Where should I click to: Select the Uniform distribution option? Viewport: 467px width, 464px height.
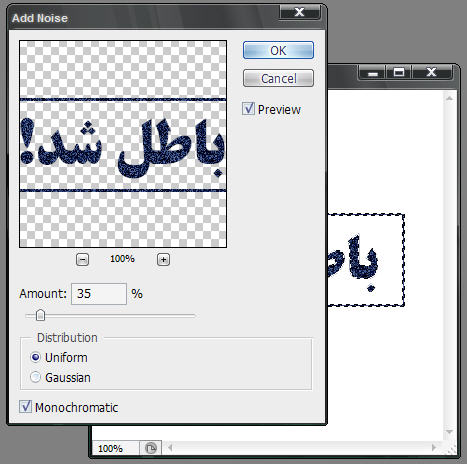(x=35, y=357)
